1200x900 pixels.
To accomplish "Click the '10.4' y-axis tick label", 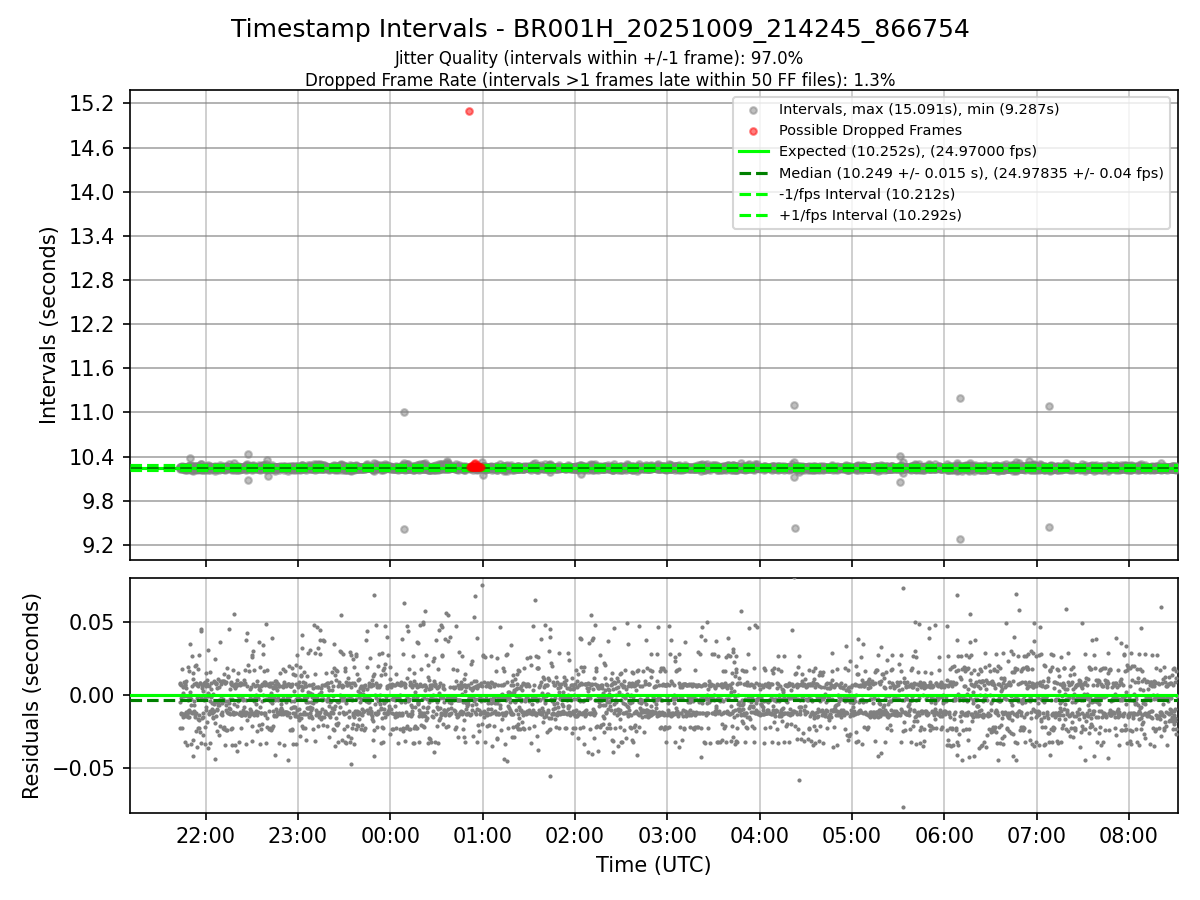I will click(x=94, y=457).
